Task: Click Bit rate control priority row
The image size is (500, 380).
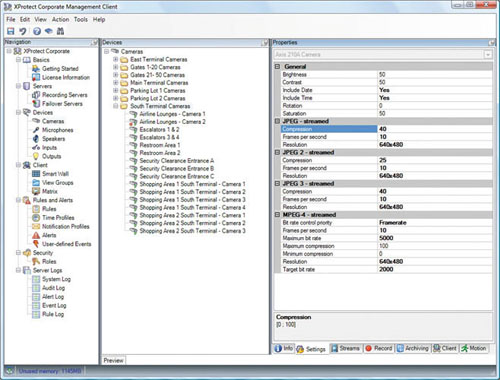Action: (387, 223)
